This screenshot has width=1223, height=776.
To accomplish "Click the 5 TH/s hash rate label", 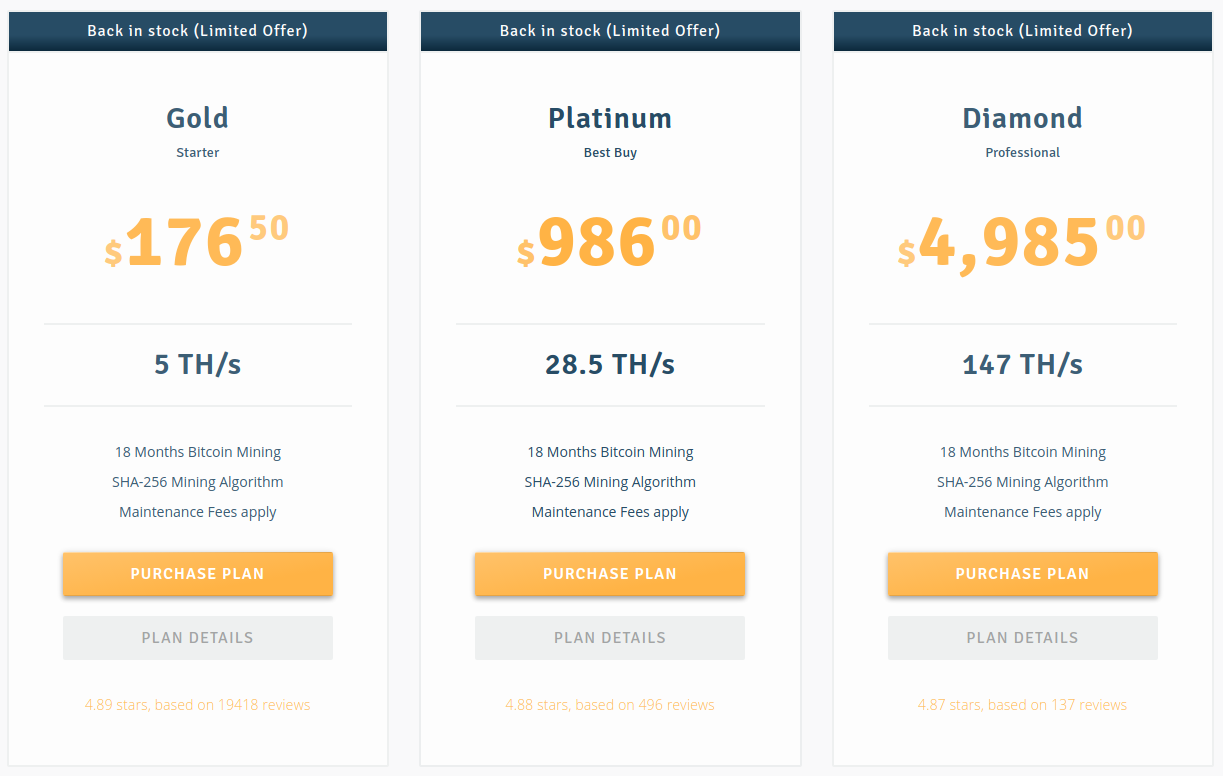I will (x=197, y=364).
